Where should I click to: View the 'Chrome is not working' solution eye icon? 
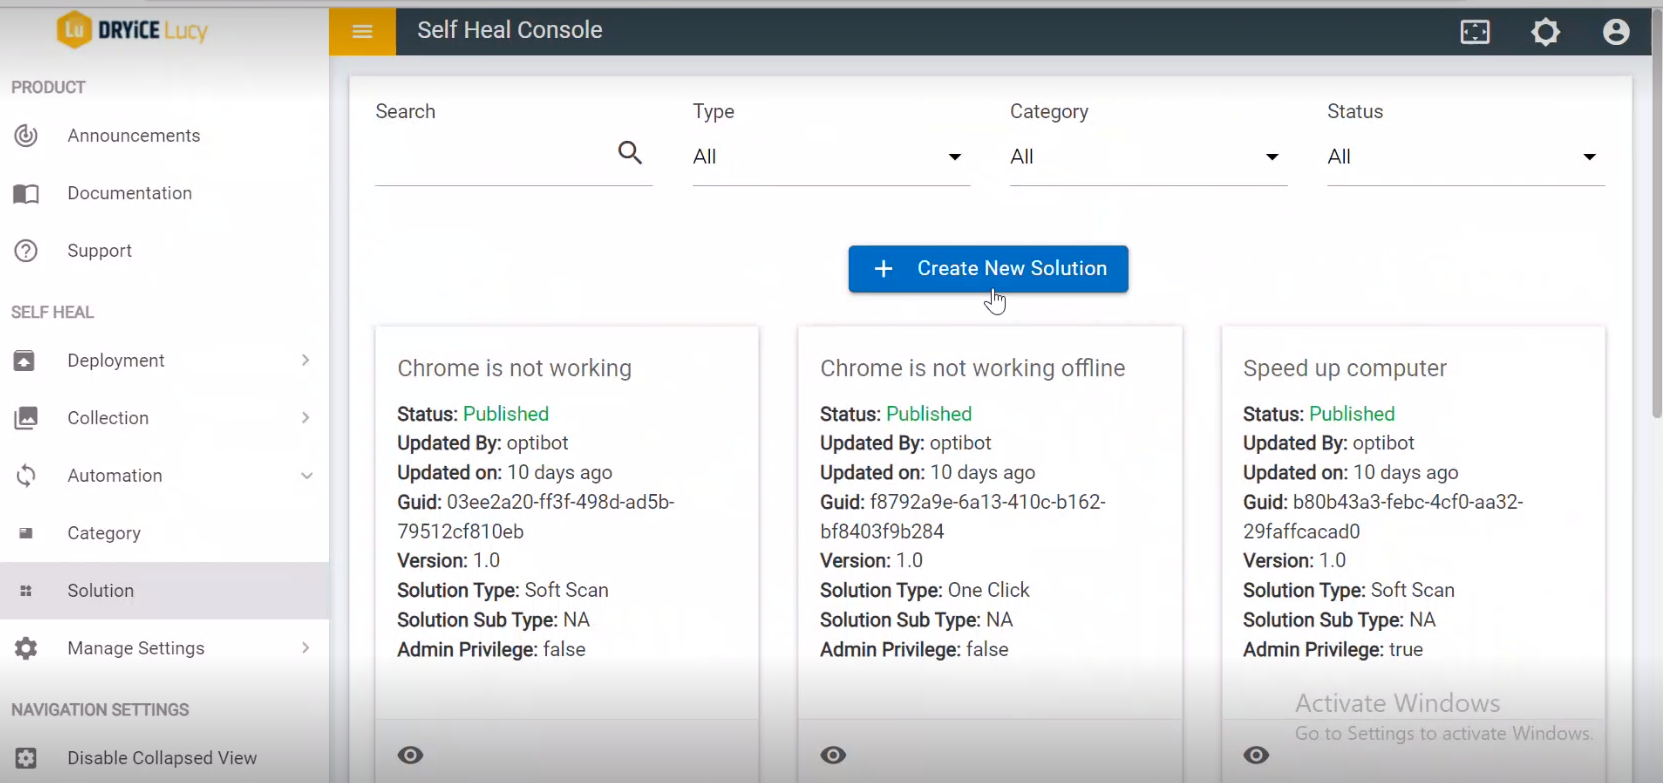pyautogui.click(x=410, y=755)
